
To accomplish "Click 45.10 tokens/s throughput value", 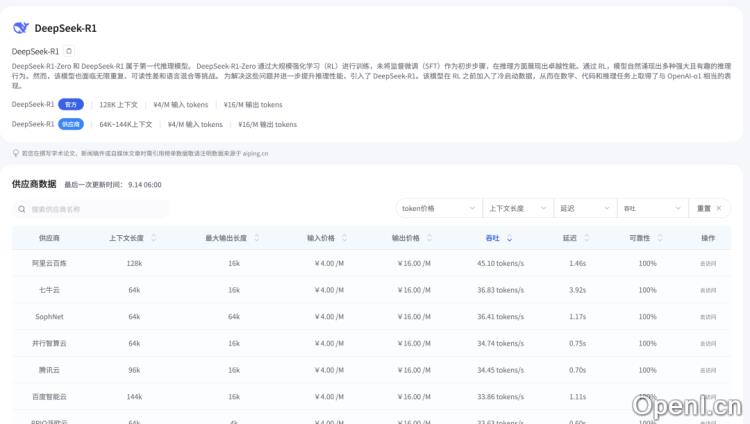I will pyautogui.click(x=500, y=263).
